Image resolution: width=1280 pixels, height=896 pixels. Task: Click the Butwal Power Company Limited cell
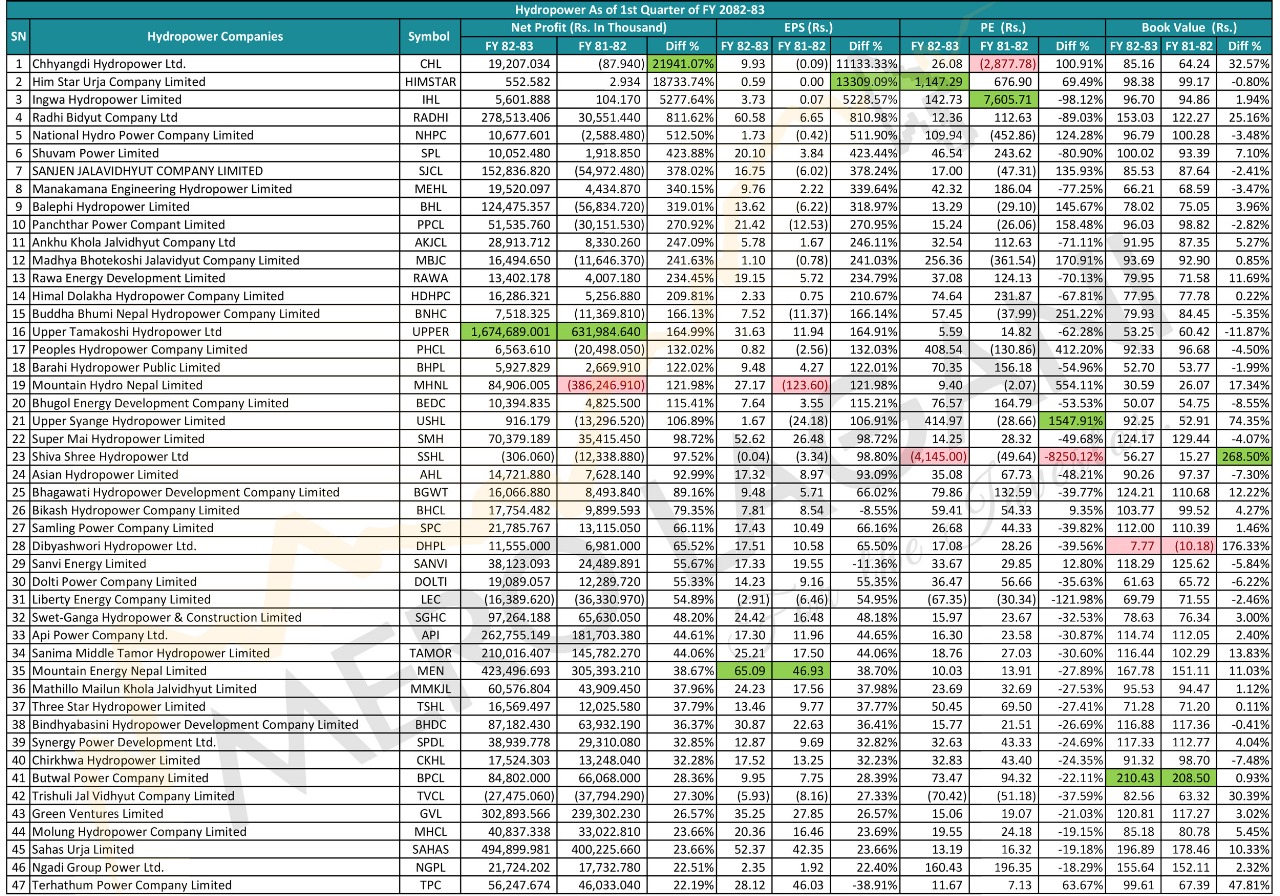120,778
